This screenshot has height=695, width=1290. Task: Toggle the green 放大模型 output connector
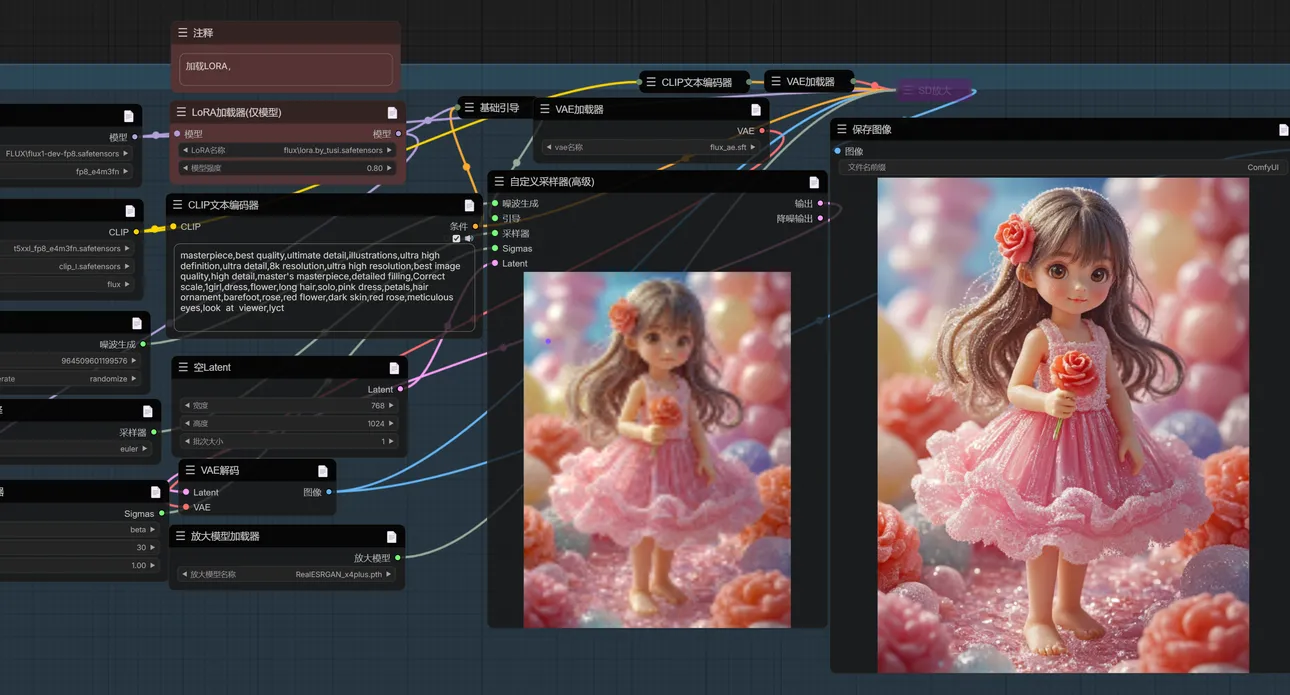pyautogui.click(x=398, y=558)
